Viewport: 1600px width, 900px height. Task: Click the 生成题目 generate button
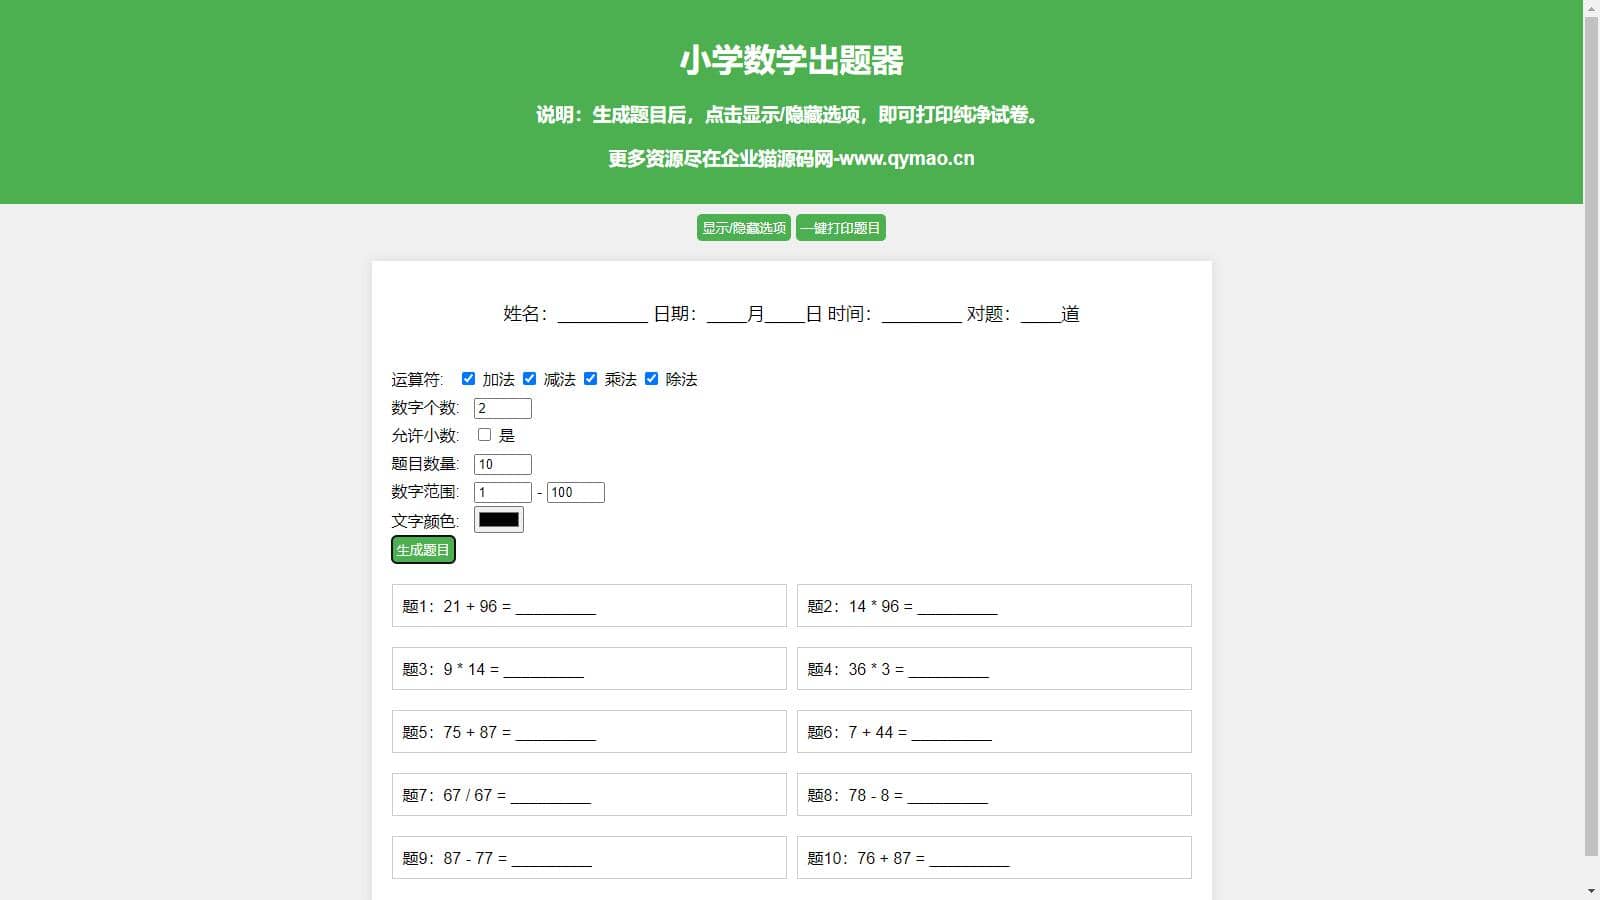tap(423, 550)
